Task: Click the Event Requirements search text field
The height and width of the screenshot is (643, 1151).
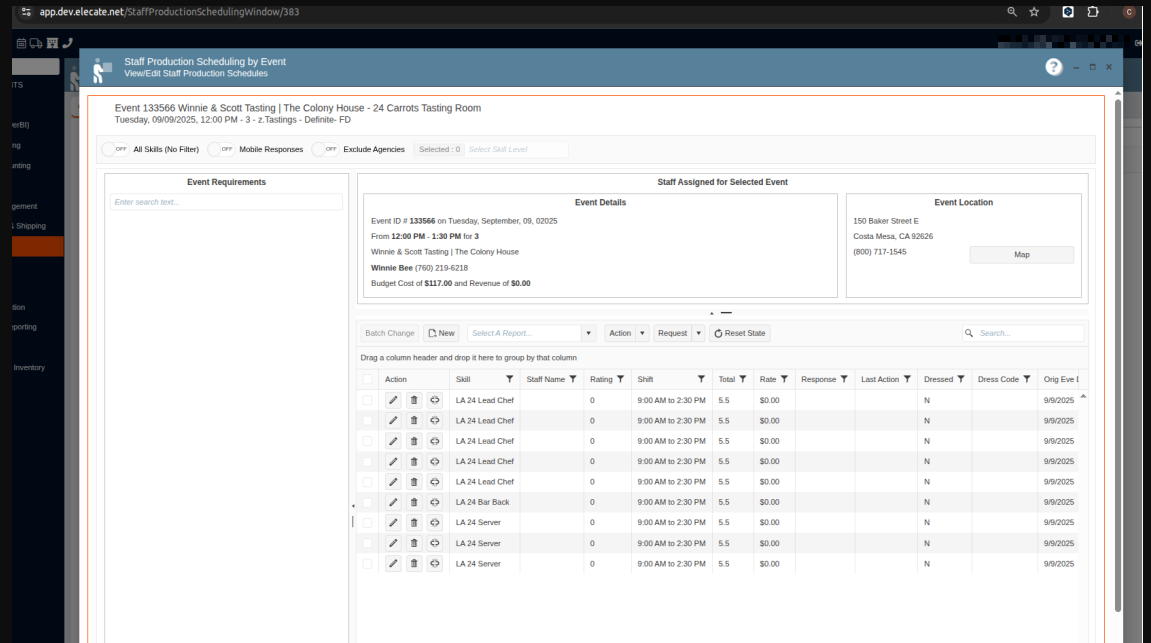Action: click(x=226, y=202)
